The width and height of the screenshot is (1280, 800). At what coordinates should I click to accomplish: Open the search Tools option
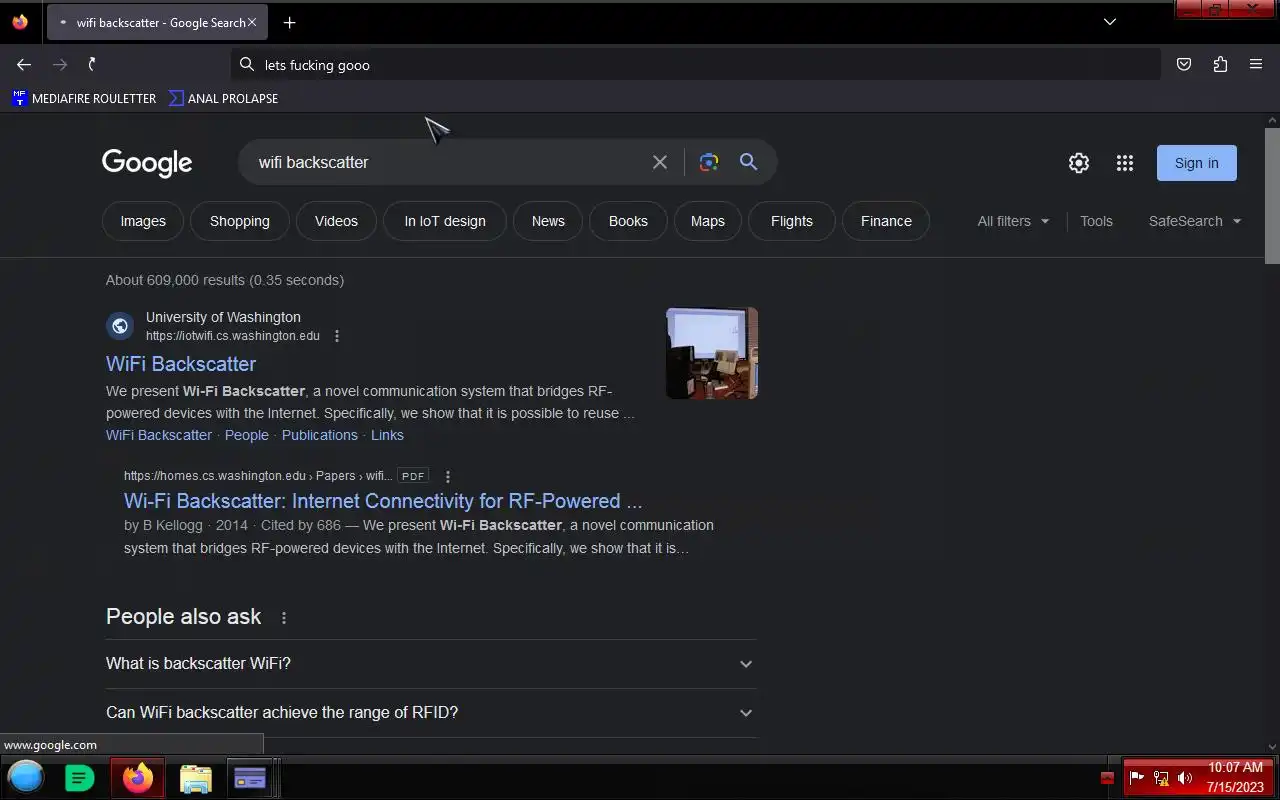pos(1096,221)
